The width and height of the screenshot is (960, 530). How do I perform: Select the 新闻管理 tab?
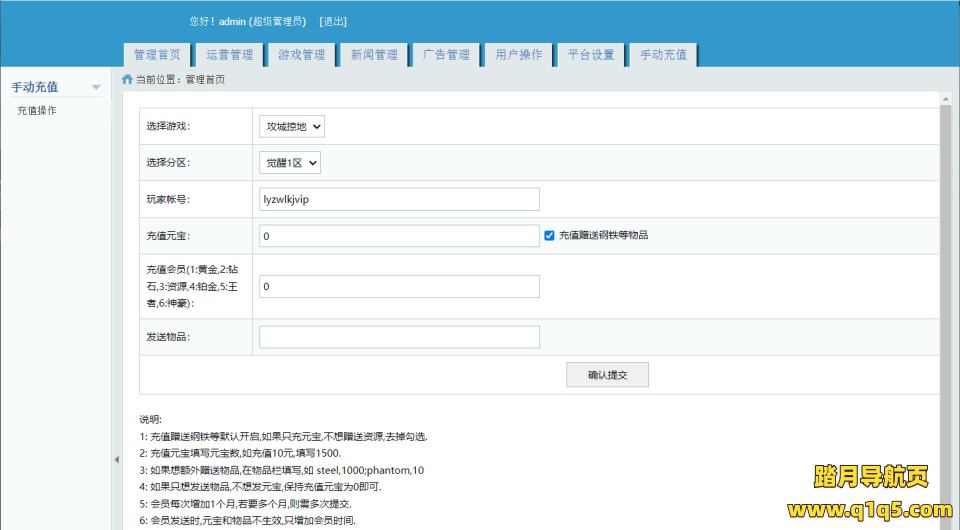(374, 55)
